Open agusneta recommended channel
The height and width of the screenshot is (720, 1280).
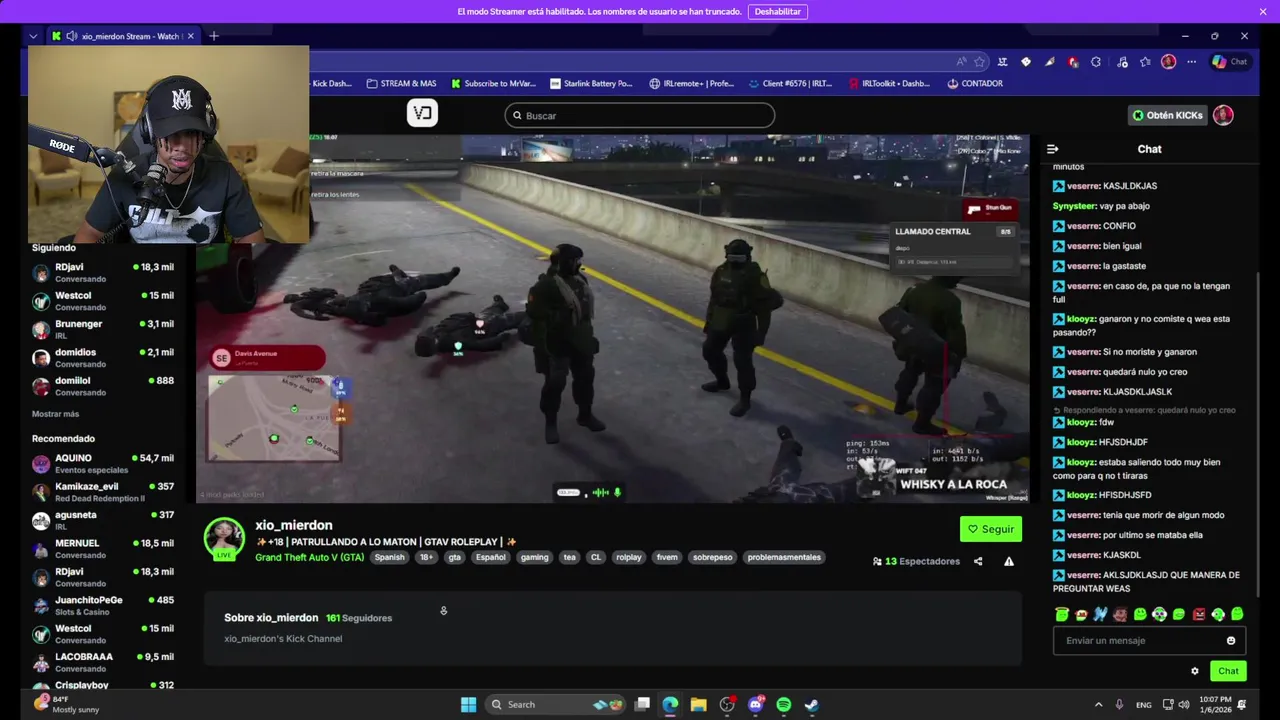tap(102, 520)
